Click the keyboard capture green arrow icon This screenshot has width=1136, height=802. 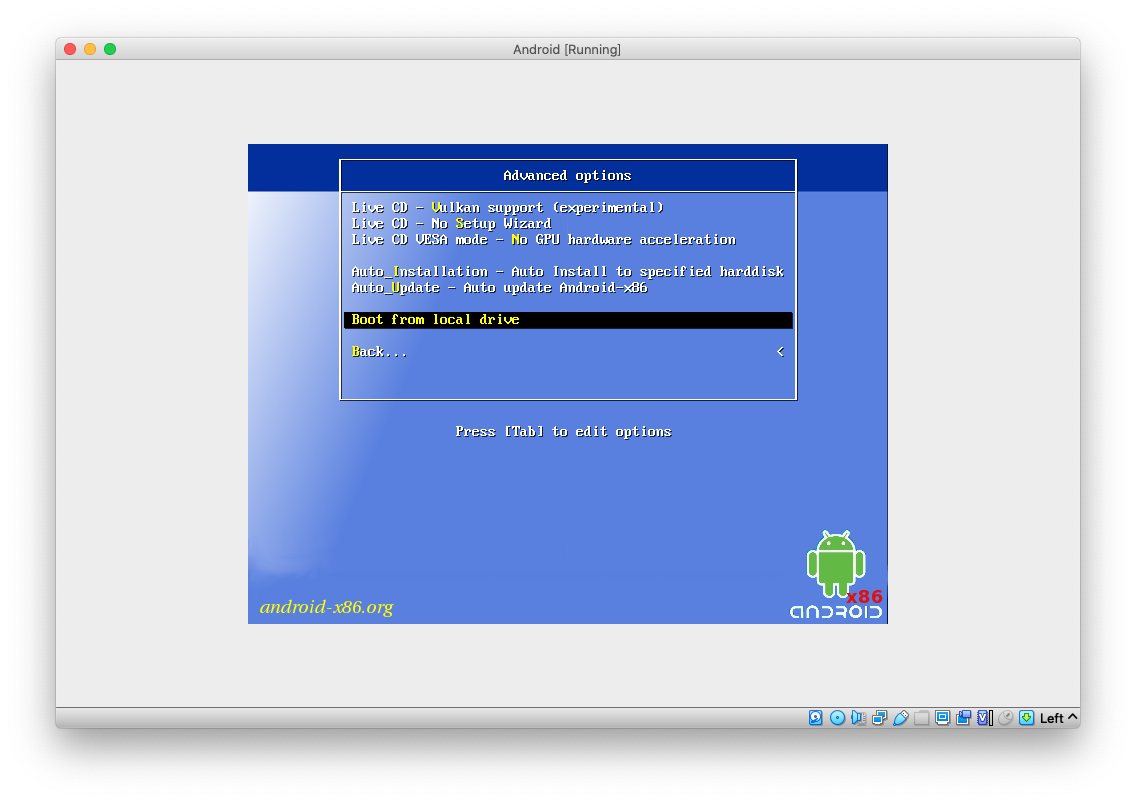coord(1027,718)
